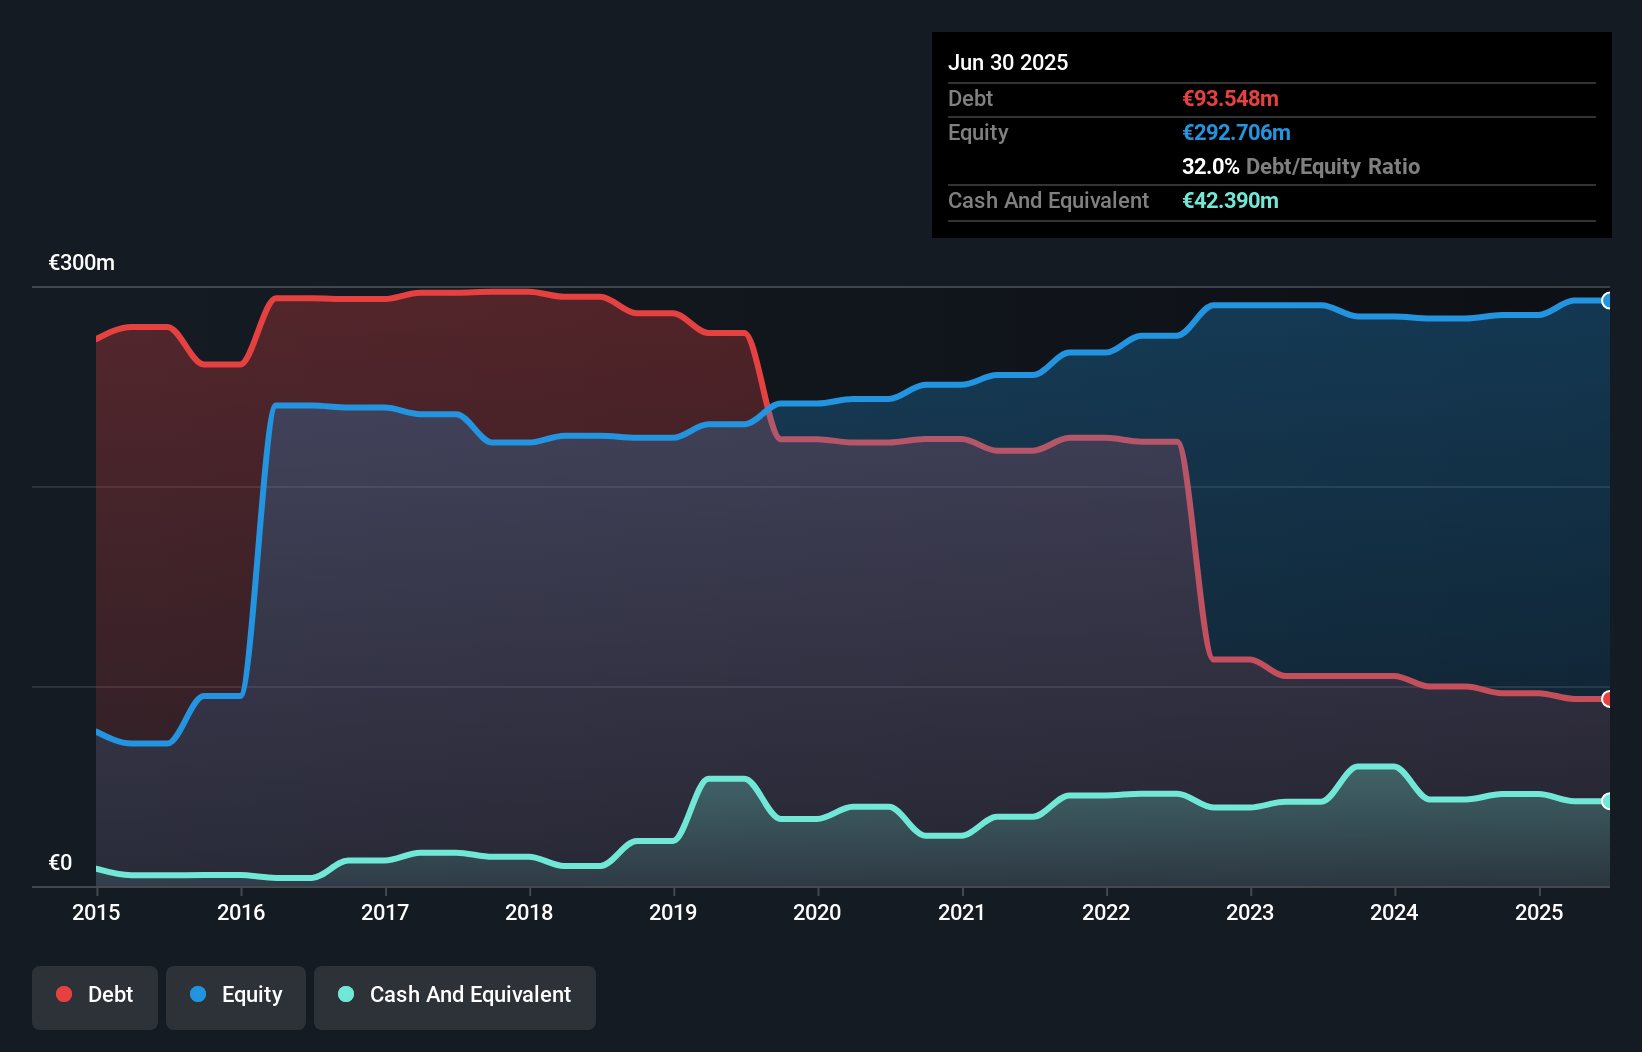Click the €0 y-axis label
The height and width of the screenshot is (1052, 1642).
tap(60, 862)
